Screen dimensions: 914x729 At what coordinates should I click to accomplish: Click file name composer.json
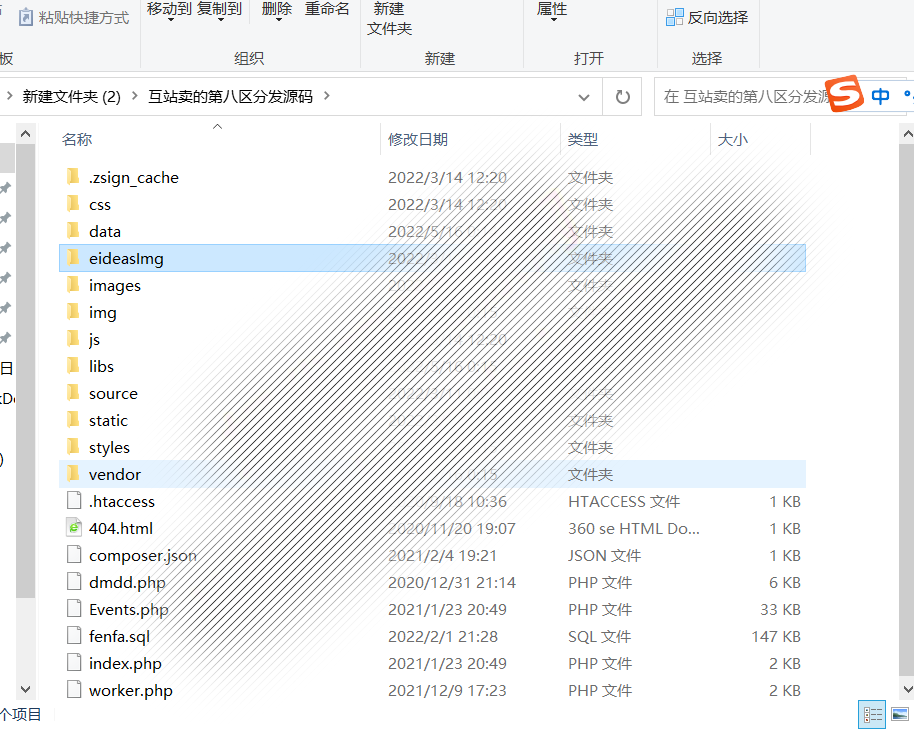(x=143, y=556)
